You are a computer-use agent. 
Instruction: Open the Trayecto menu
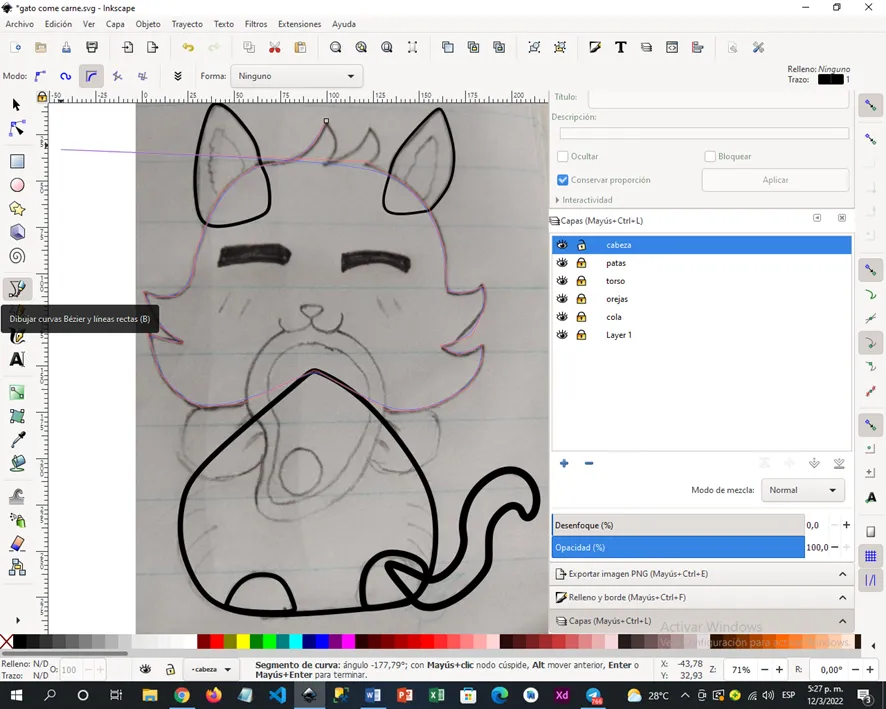point(187,24)
